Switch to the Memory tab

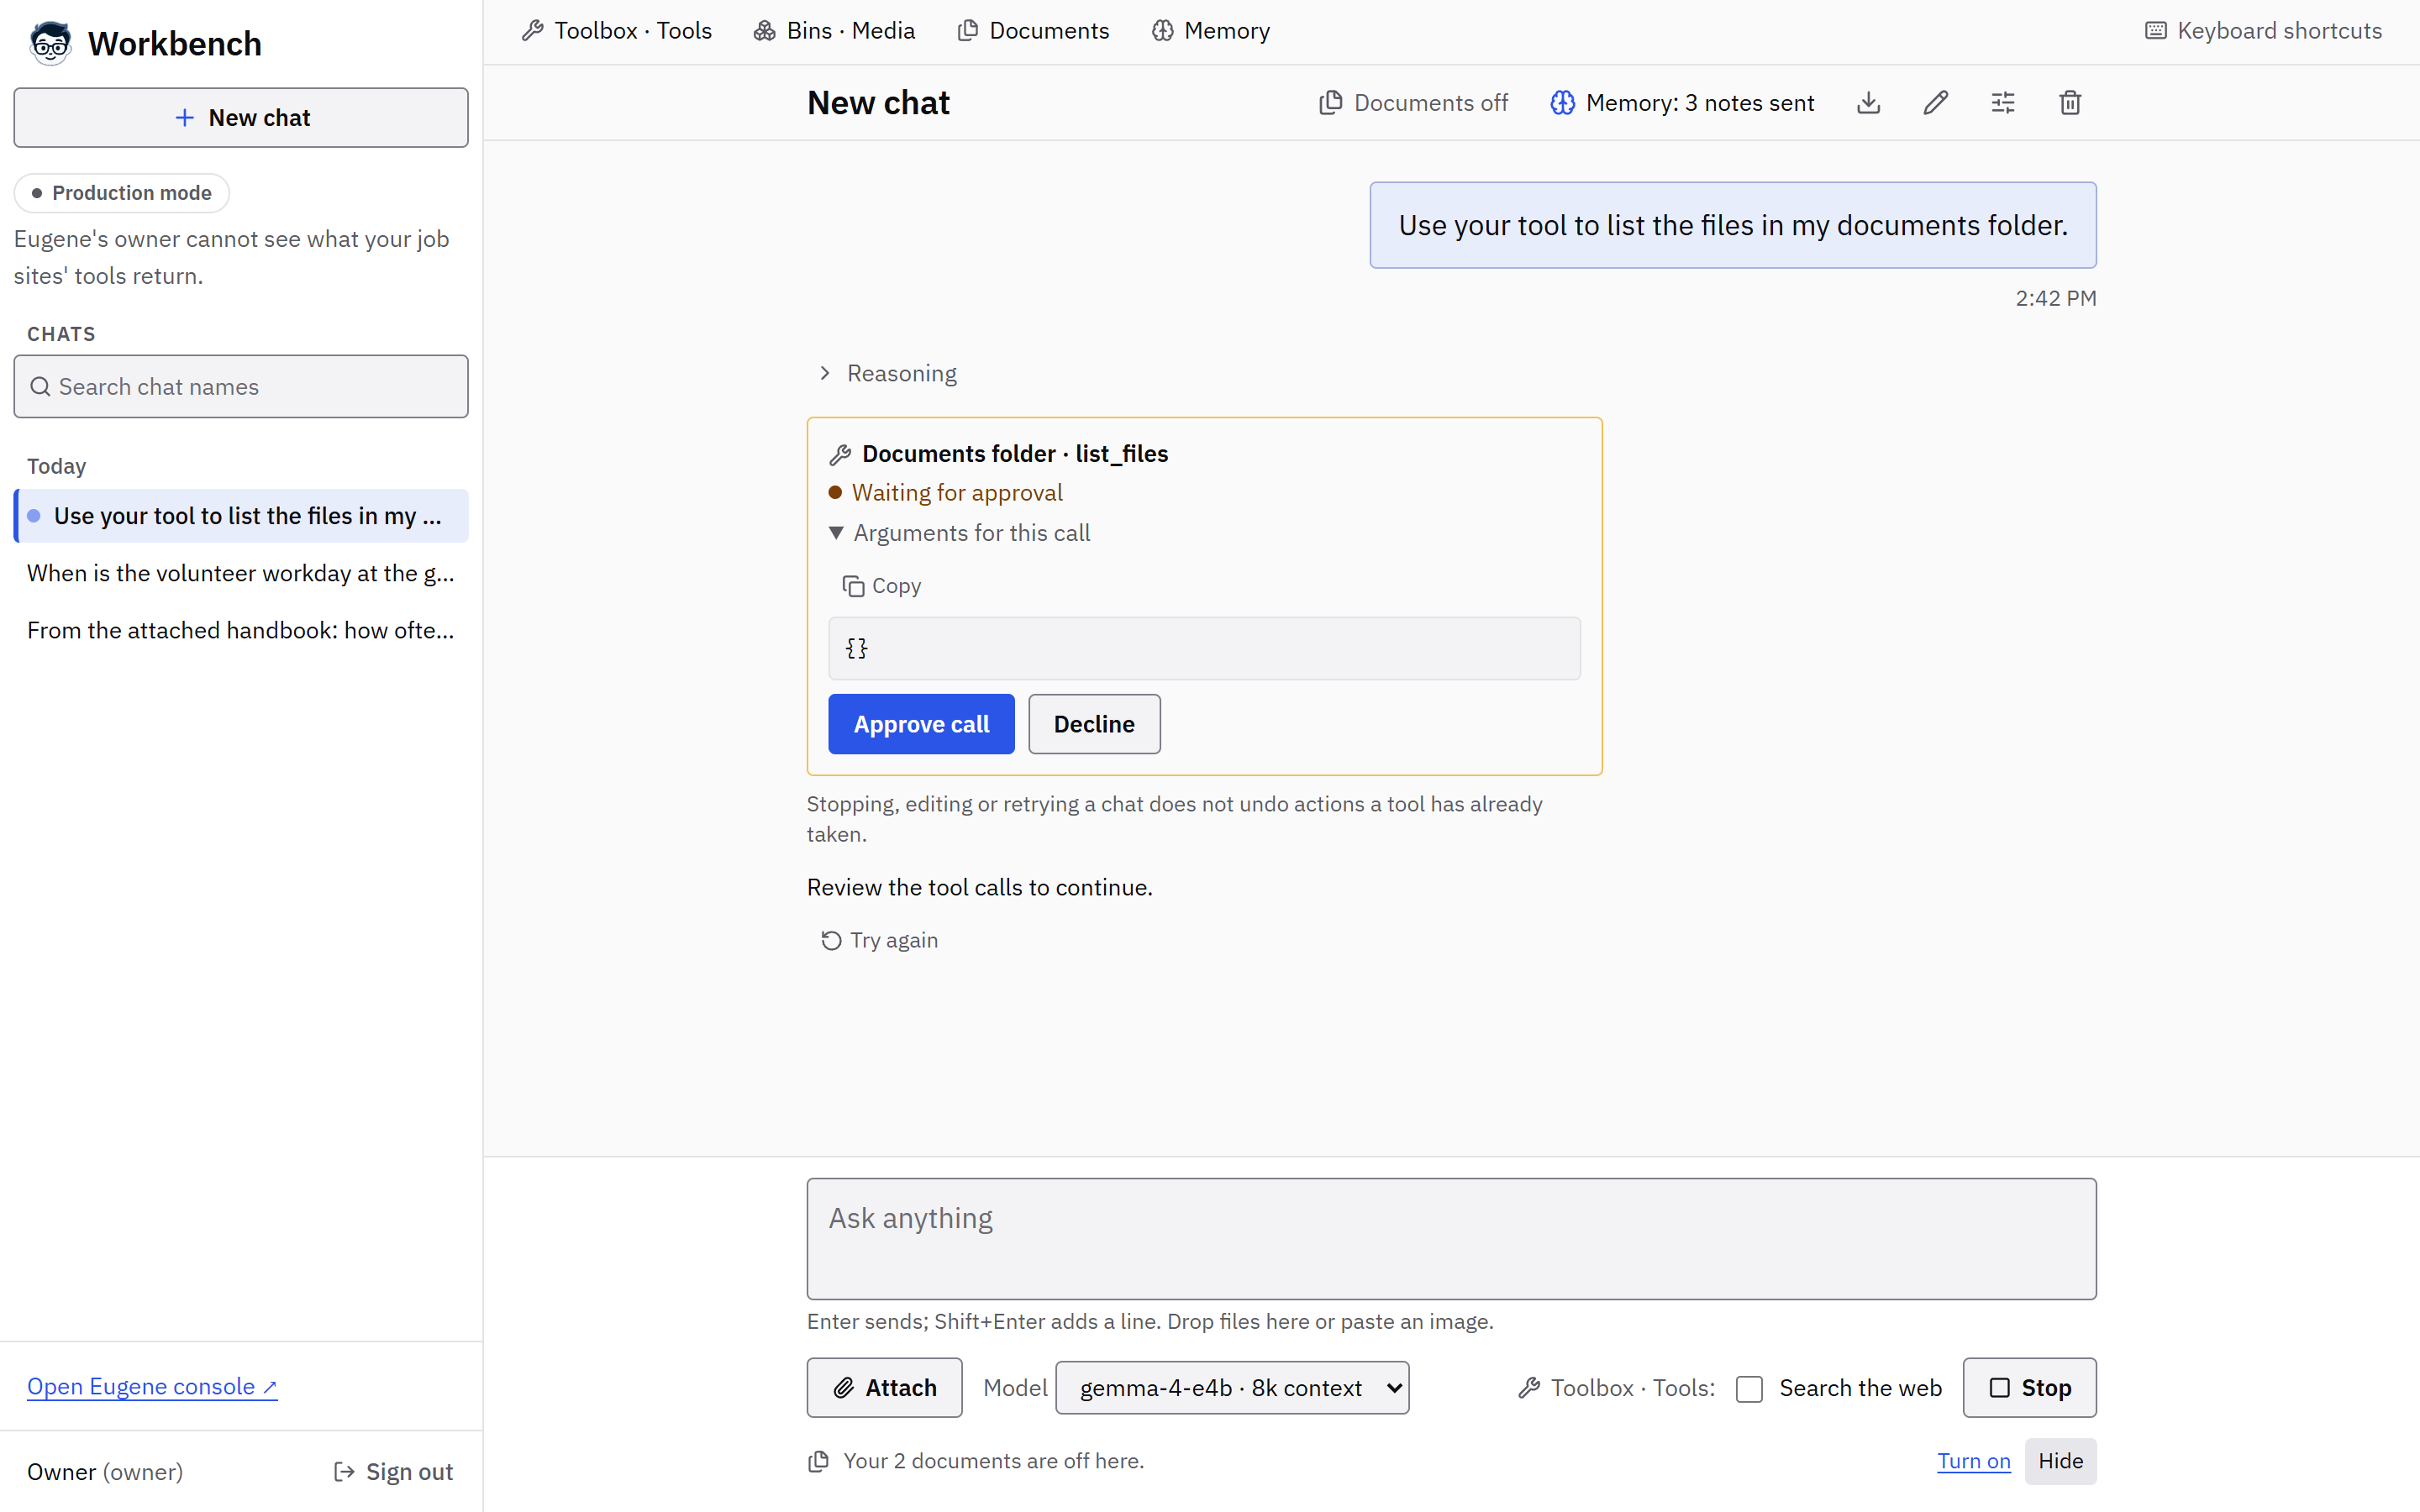pyautogui.click(x=1210, y=31)
